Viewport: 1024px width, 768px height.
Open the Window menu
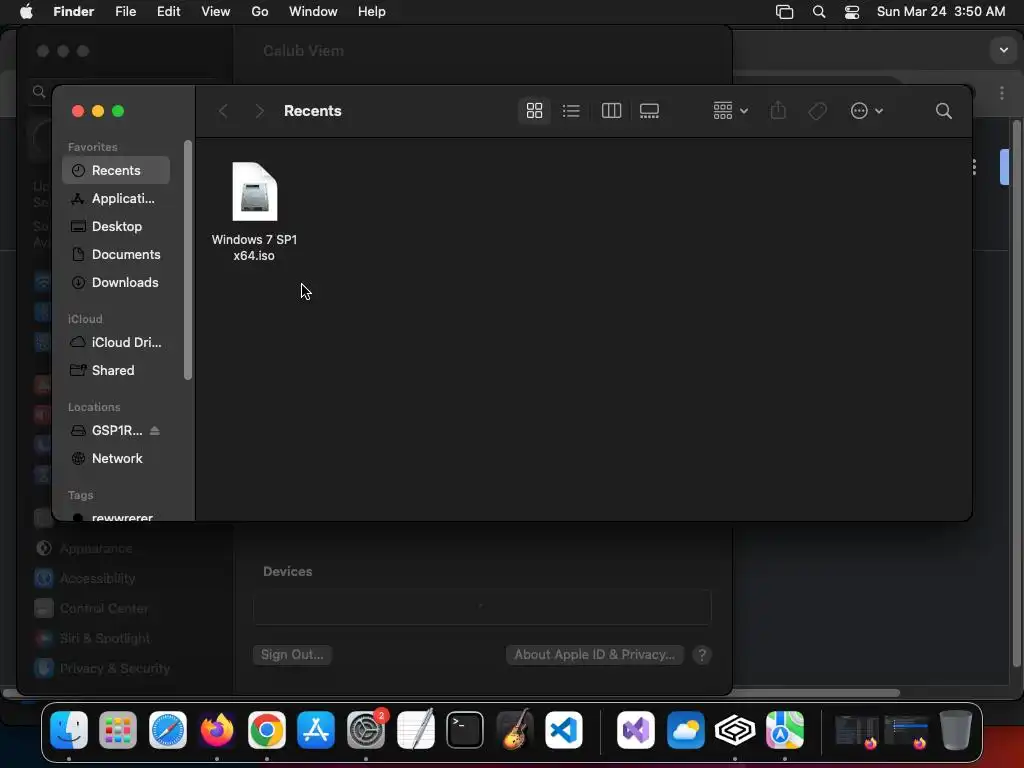click(x=313, y=12)
